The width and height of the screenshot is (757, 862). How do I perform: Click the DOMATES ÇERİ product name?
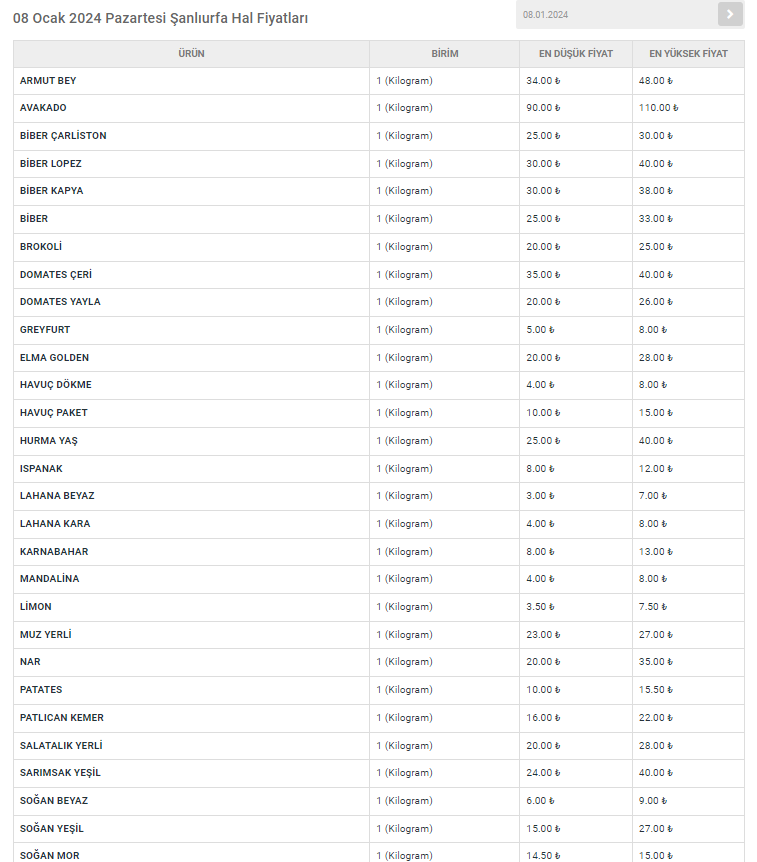pos(56,274)
